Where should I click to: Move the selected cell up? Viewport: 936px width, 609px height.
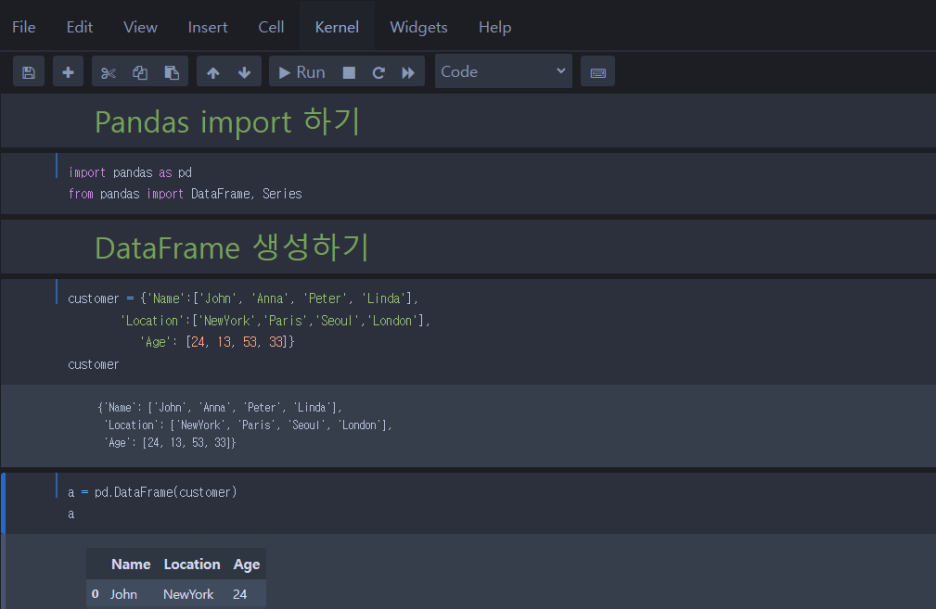tap(213, 72)
